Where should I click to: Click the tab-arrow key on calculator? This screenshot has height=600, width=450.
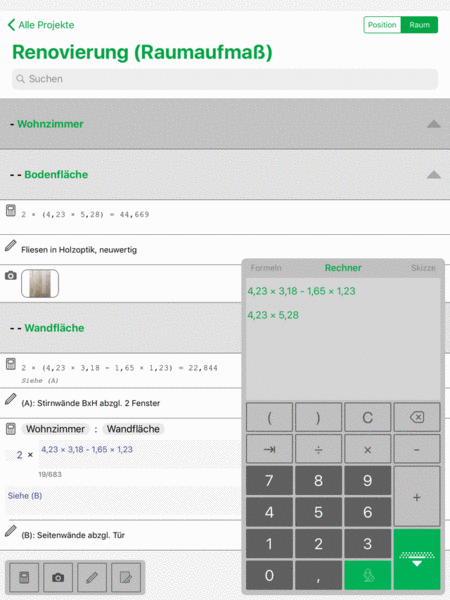tap(269, 449)
